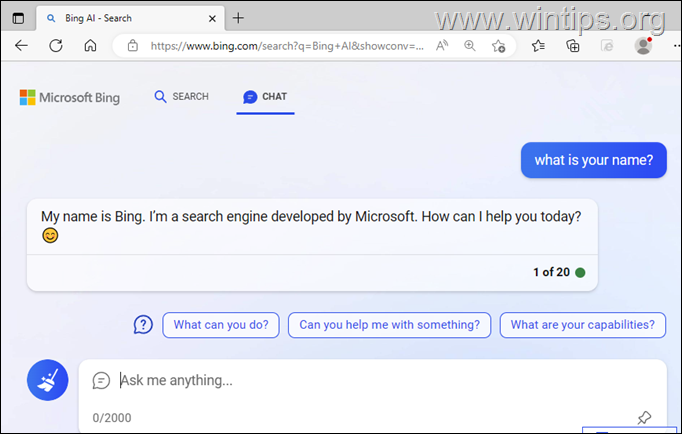Start Read Aloud from address bar
Image resolution: width=682 pixels, height=434 pixels.
pos(442,45)
